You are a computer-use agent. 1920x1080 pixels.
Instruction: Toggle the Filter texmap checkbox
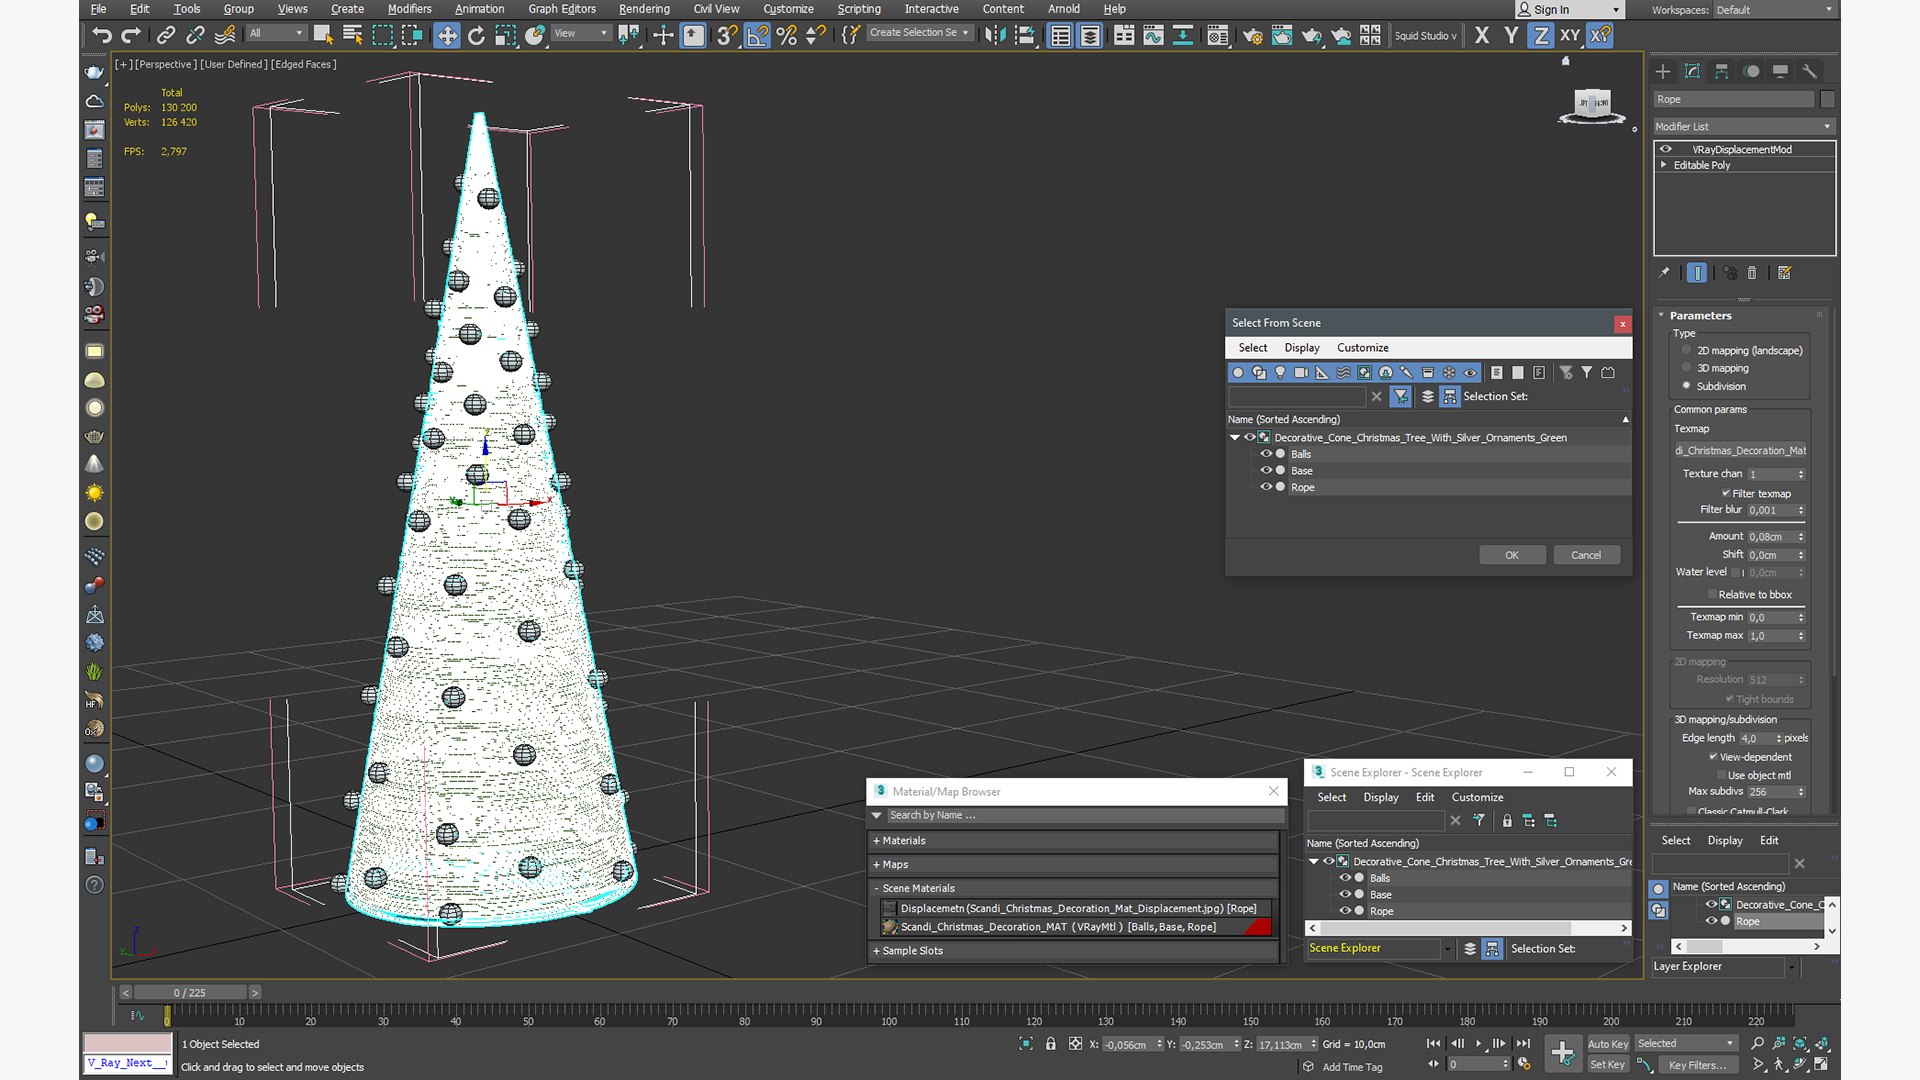pyautogui.click(x=1726, y=493)
